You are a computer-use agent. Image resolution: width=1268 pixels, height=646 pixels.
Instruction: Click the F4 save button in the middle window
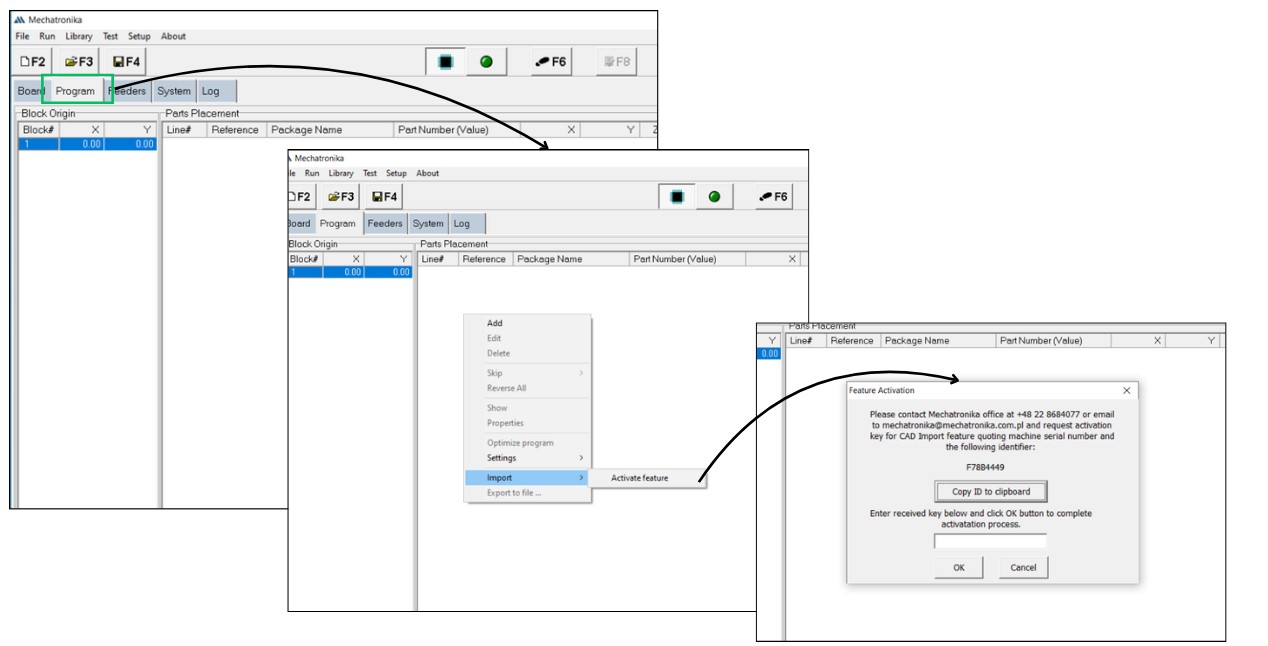coord(383,197)
